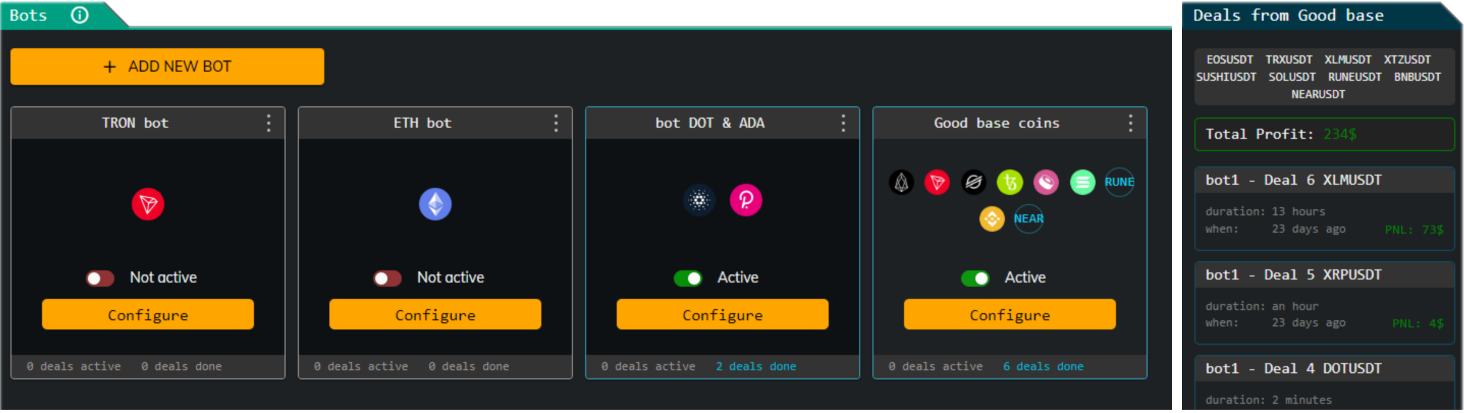Image resolution: width=1464 pixels, height=413 pixels.
Task: Turn off the Good base coins toggle
Action: (x=975, y=278)
